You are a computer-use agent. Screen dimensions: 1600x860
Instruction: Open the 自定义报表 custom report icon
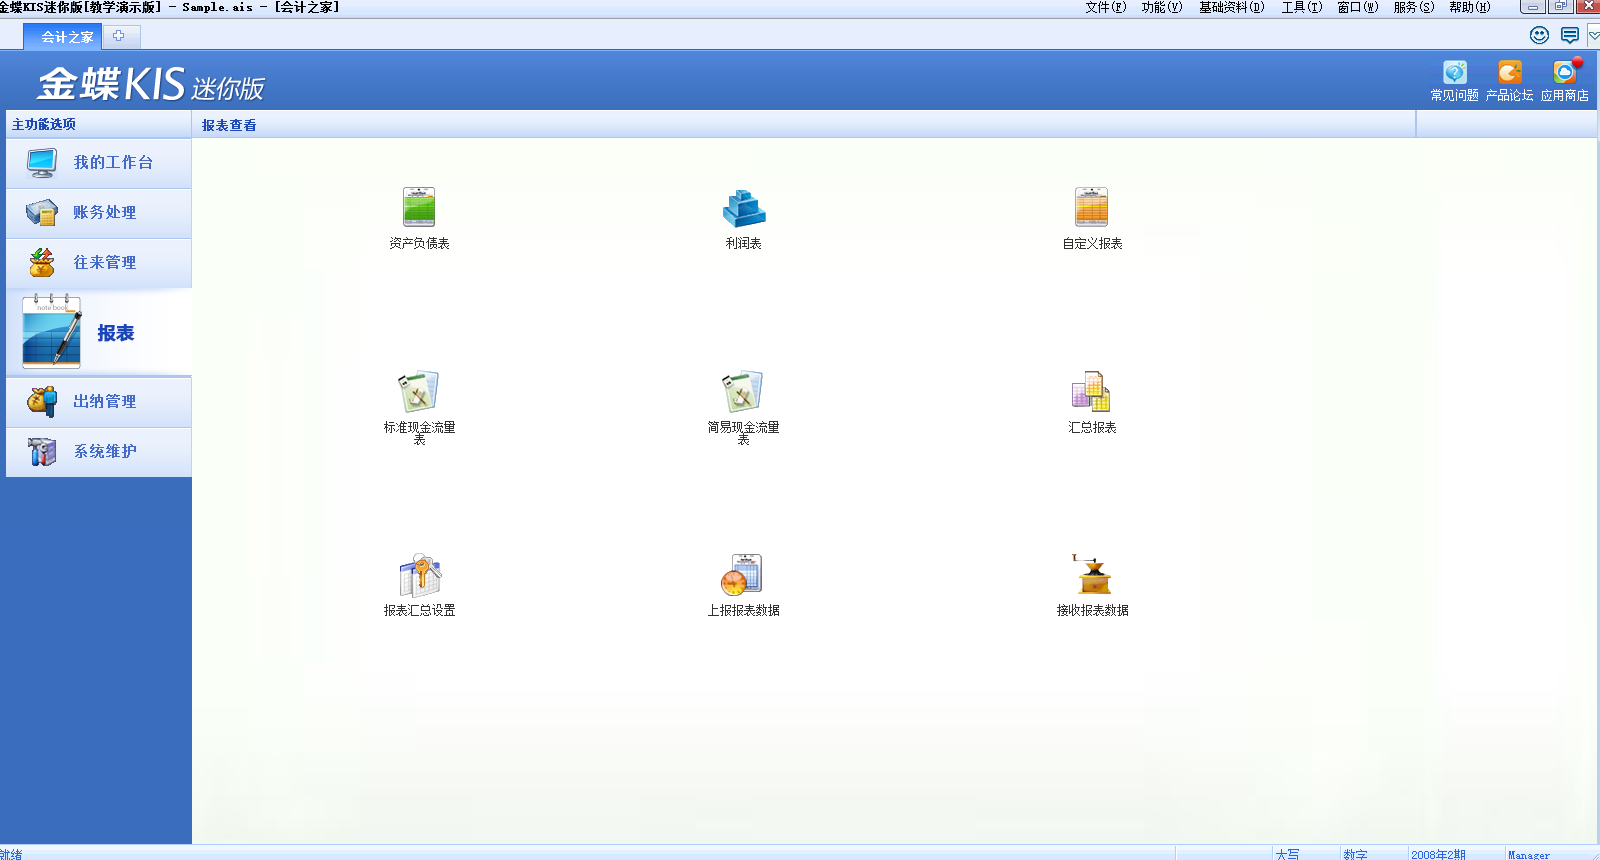[x=1091, y=208]
